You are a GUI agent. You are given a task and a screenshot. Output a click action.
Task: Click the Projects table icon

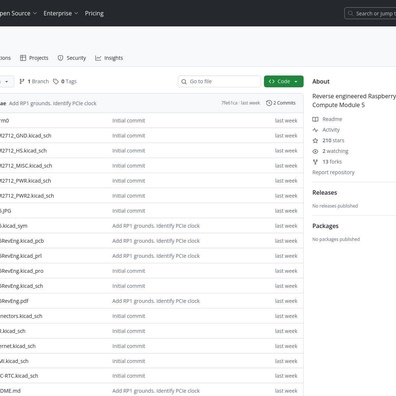pos(23,58)
